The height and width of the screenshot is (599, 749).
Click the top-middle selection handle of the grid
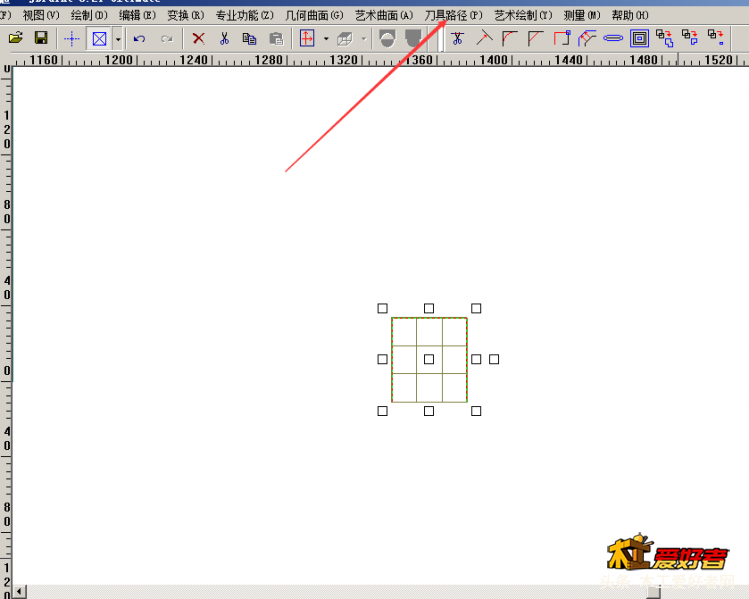(429, 308)
